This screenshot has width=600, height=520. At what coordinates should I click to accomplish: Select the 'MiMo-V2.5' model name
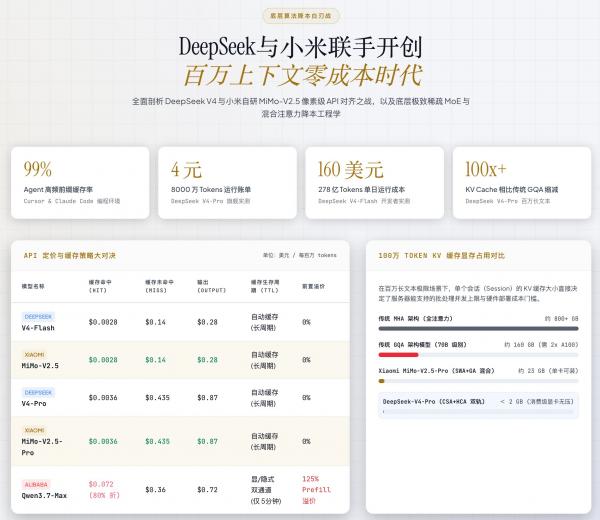point(40,366)
